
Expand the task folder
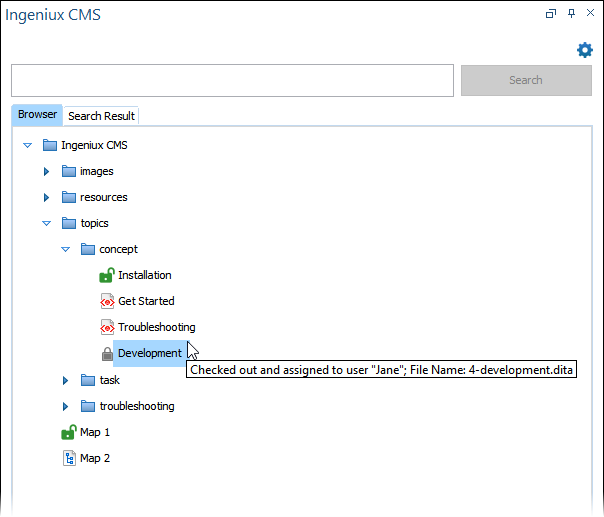pyautogui.click(x=65, y=381)
